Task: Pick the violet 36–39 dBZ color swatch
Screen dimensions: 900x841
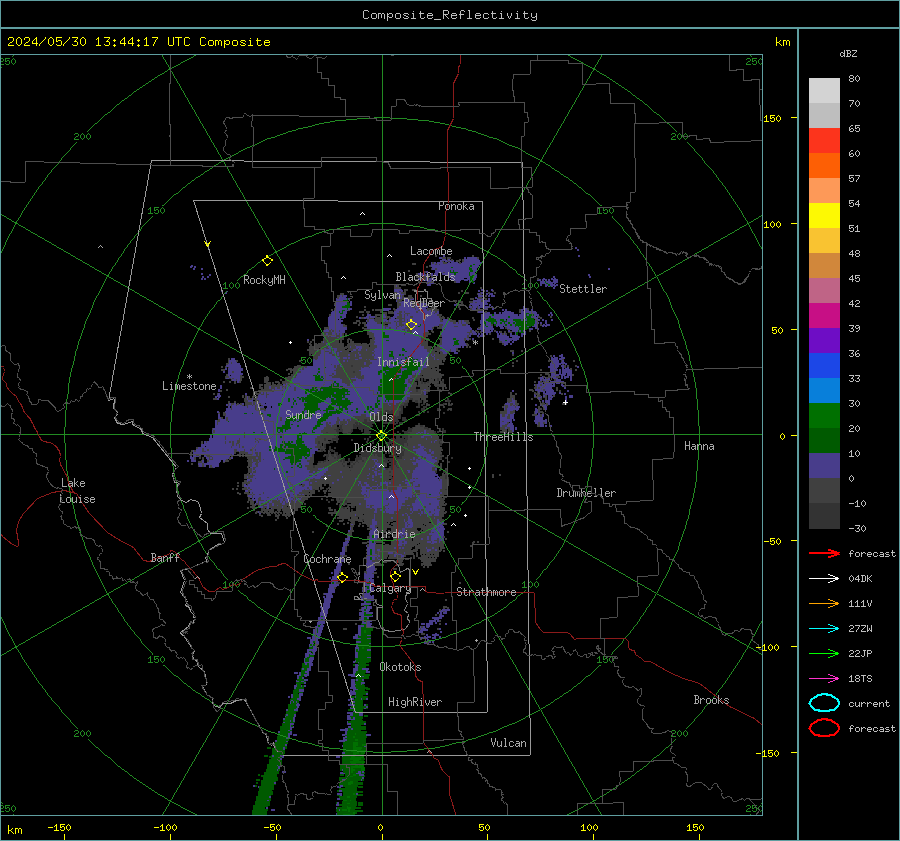Action: 824,341
